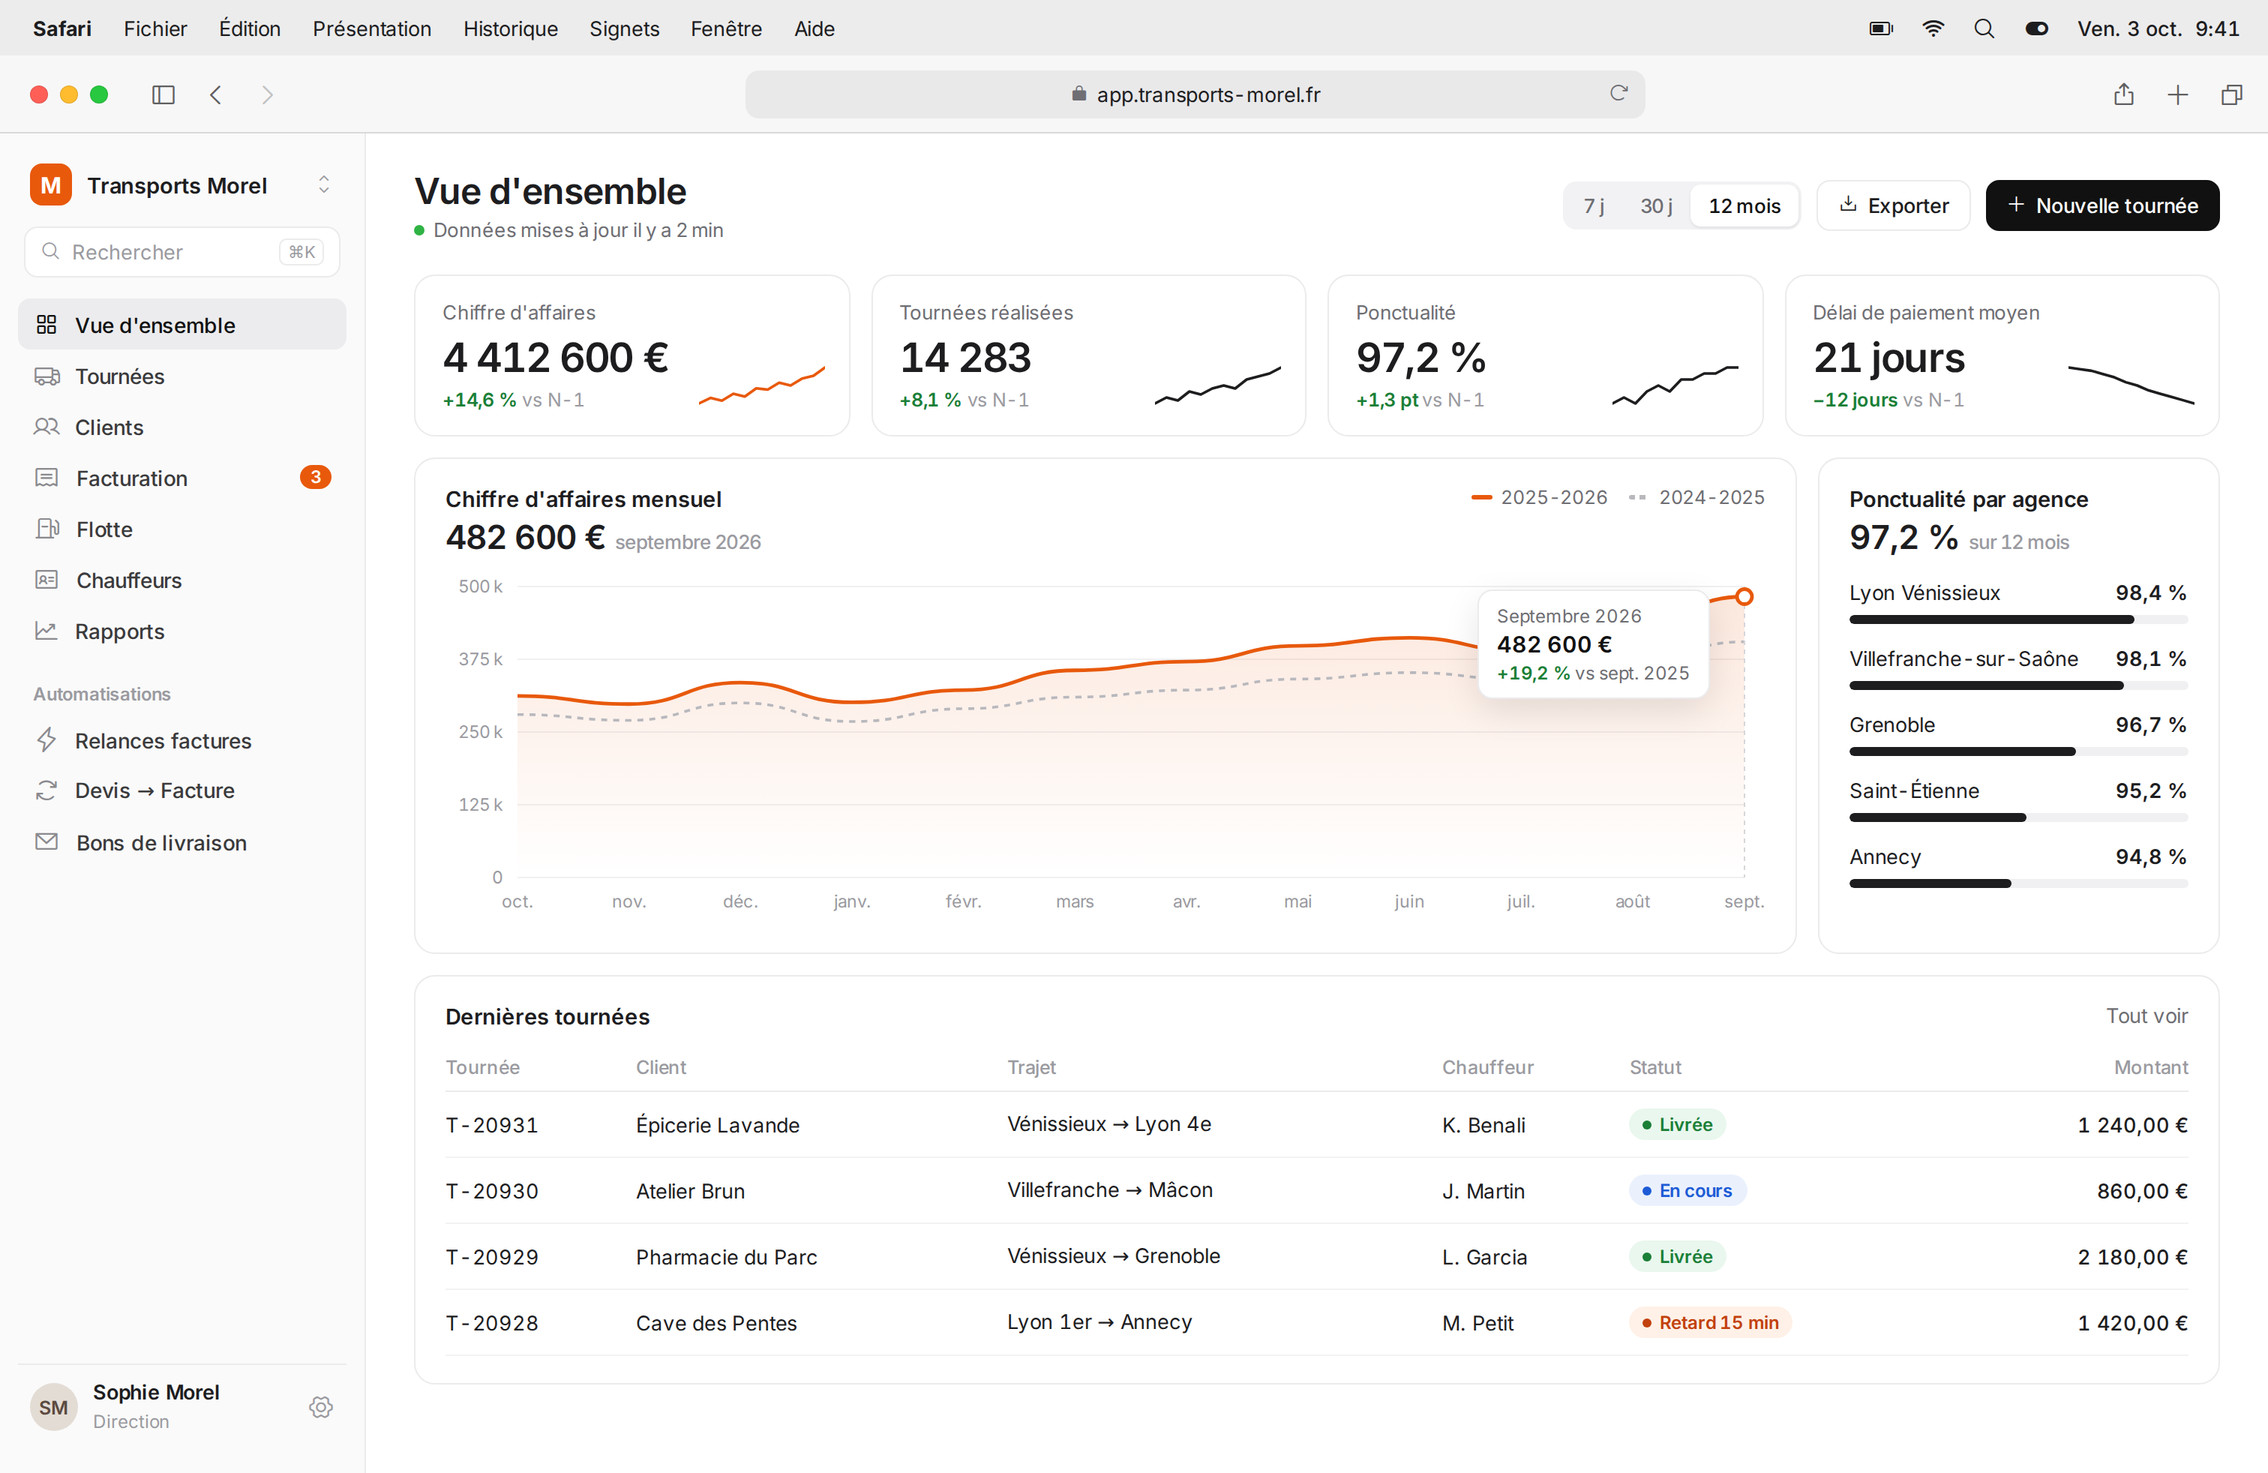The height and width of the screenshot is (1473, 2268).
Task: Switch the period to 7 j
Action: pyautogui.click(x=1594, y=205)
